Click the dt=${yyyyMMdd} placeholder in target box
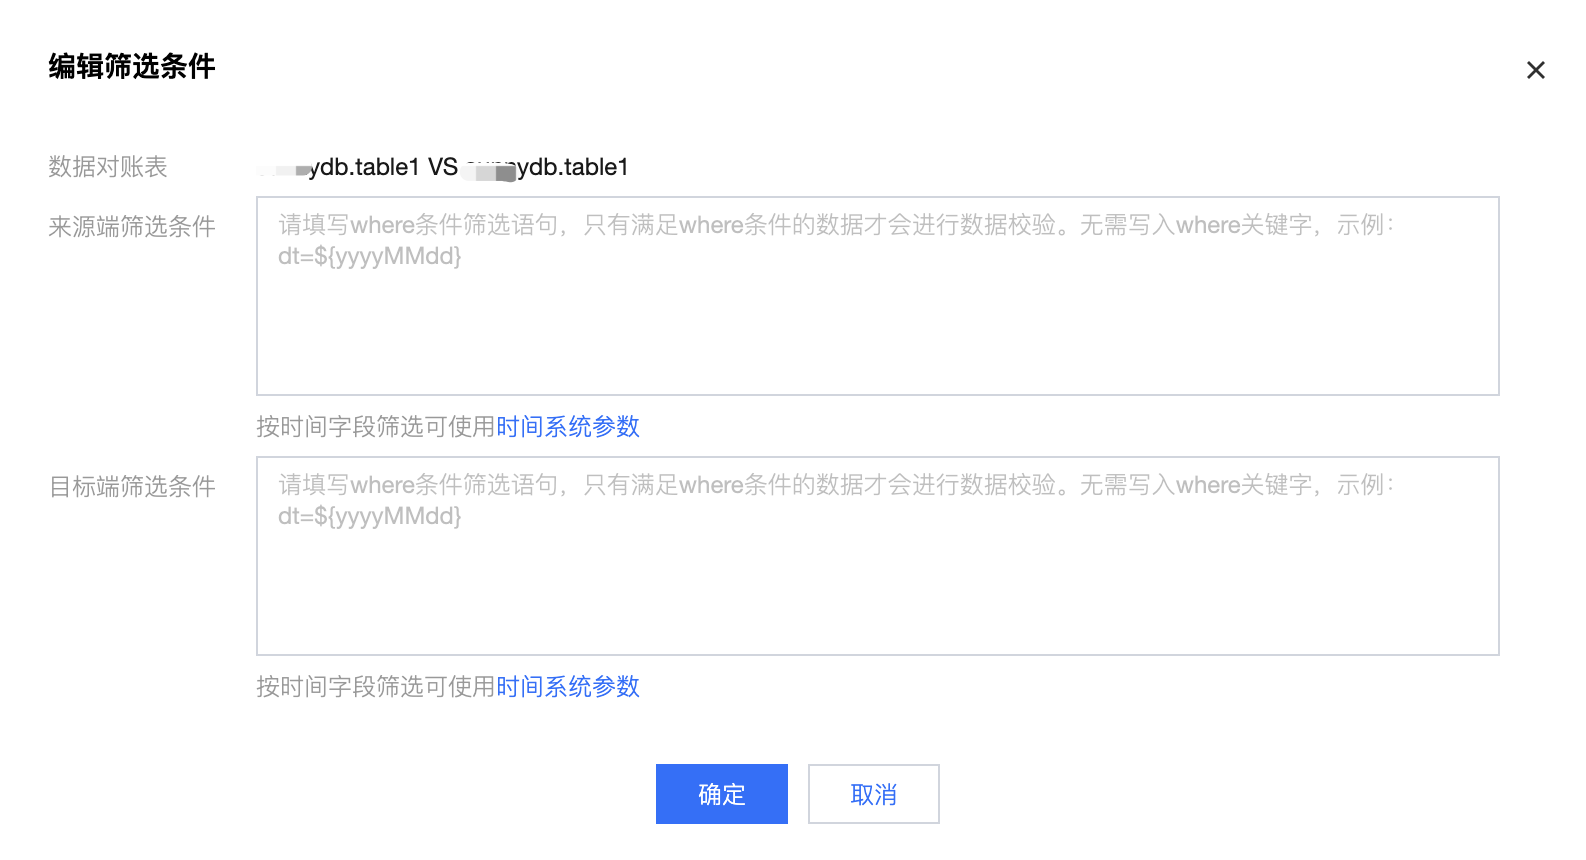The image size is (1586, 860). 370,517
